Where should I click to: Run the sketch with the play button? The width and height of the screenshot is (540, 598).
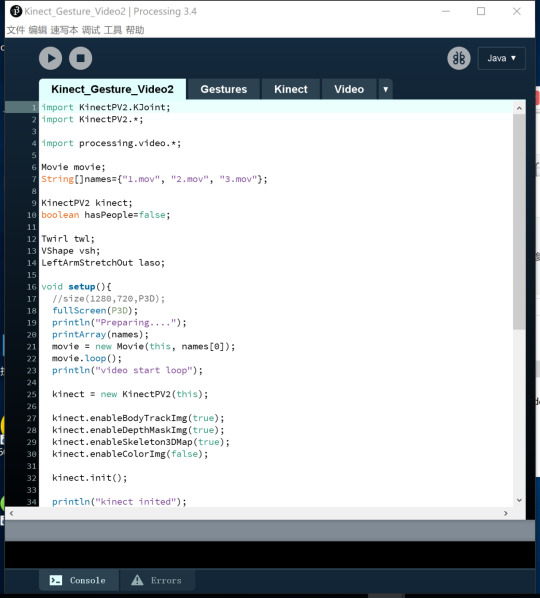(x=50, y=58)
